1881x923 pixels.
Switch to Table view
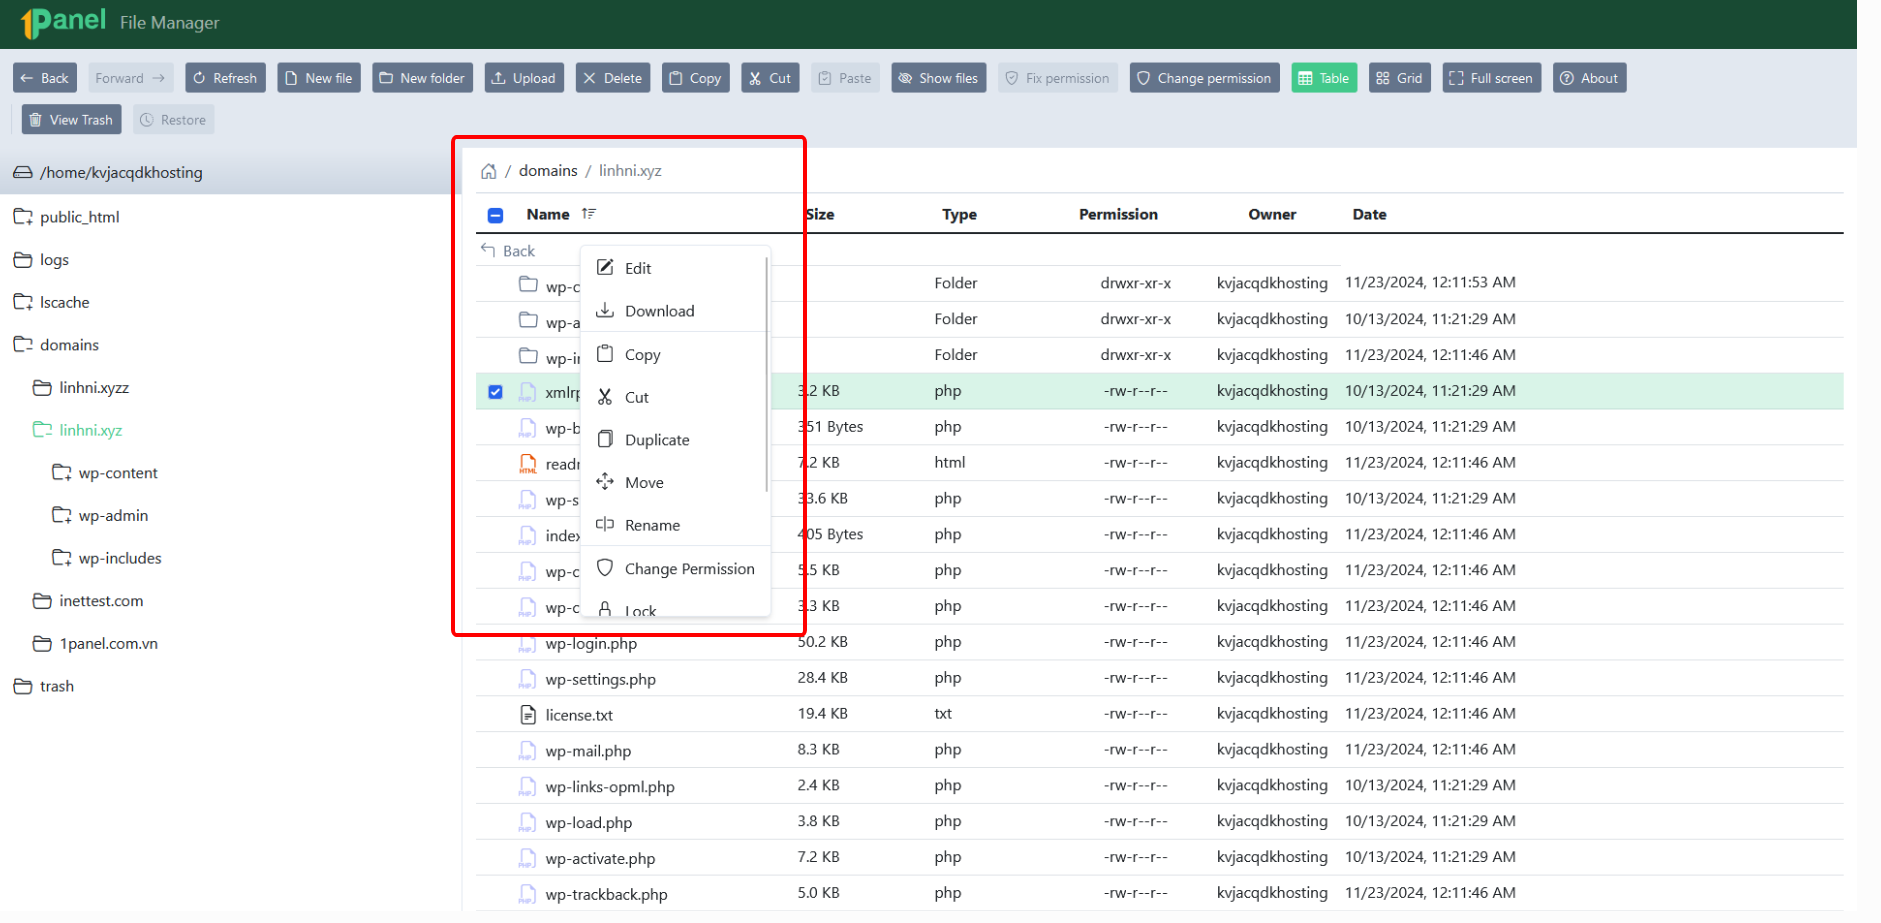pyautogui.click(x=1324, y=78)
